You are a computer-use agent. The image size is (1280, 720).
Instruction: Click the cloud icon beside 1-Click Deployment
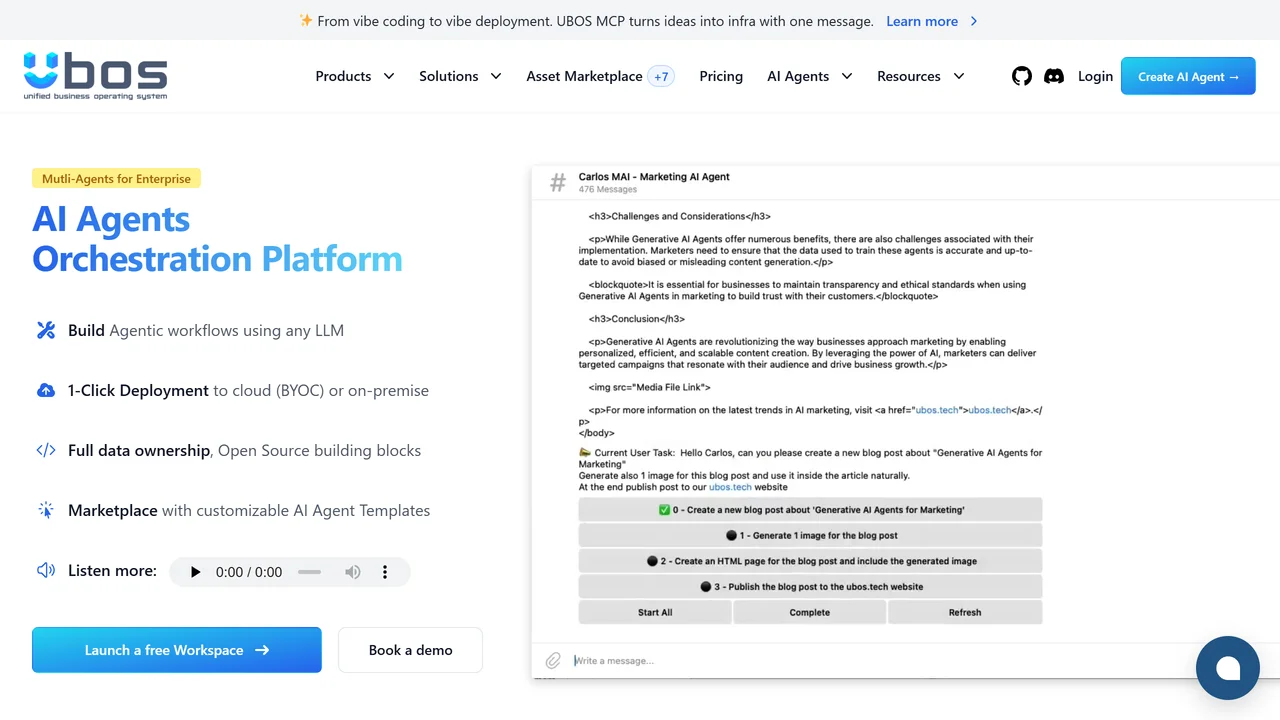point(46,390)
